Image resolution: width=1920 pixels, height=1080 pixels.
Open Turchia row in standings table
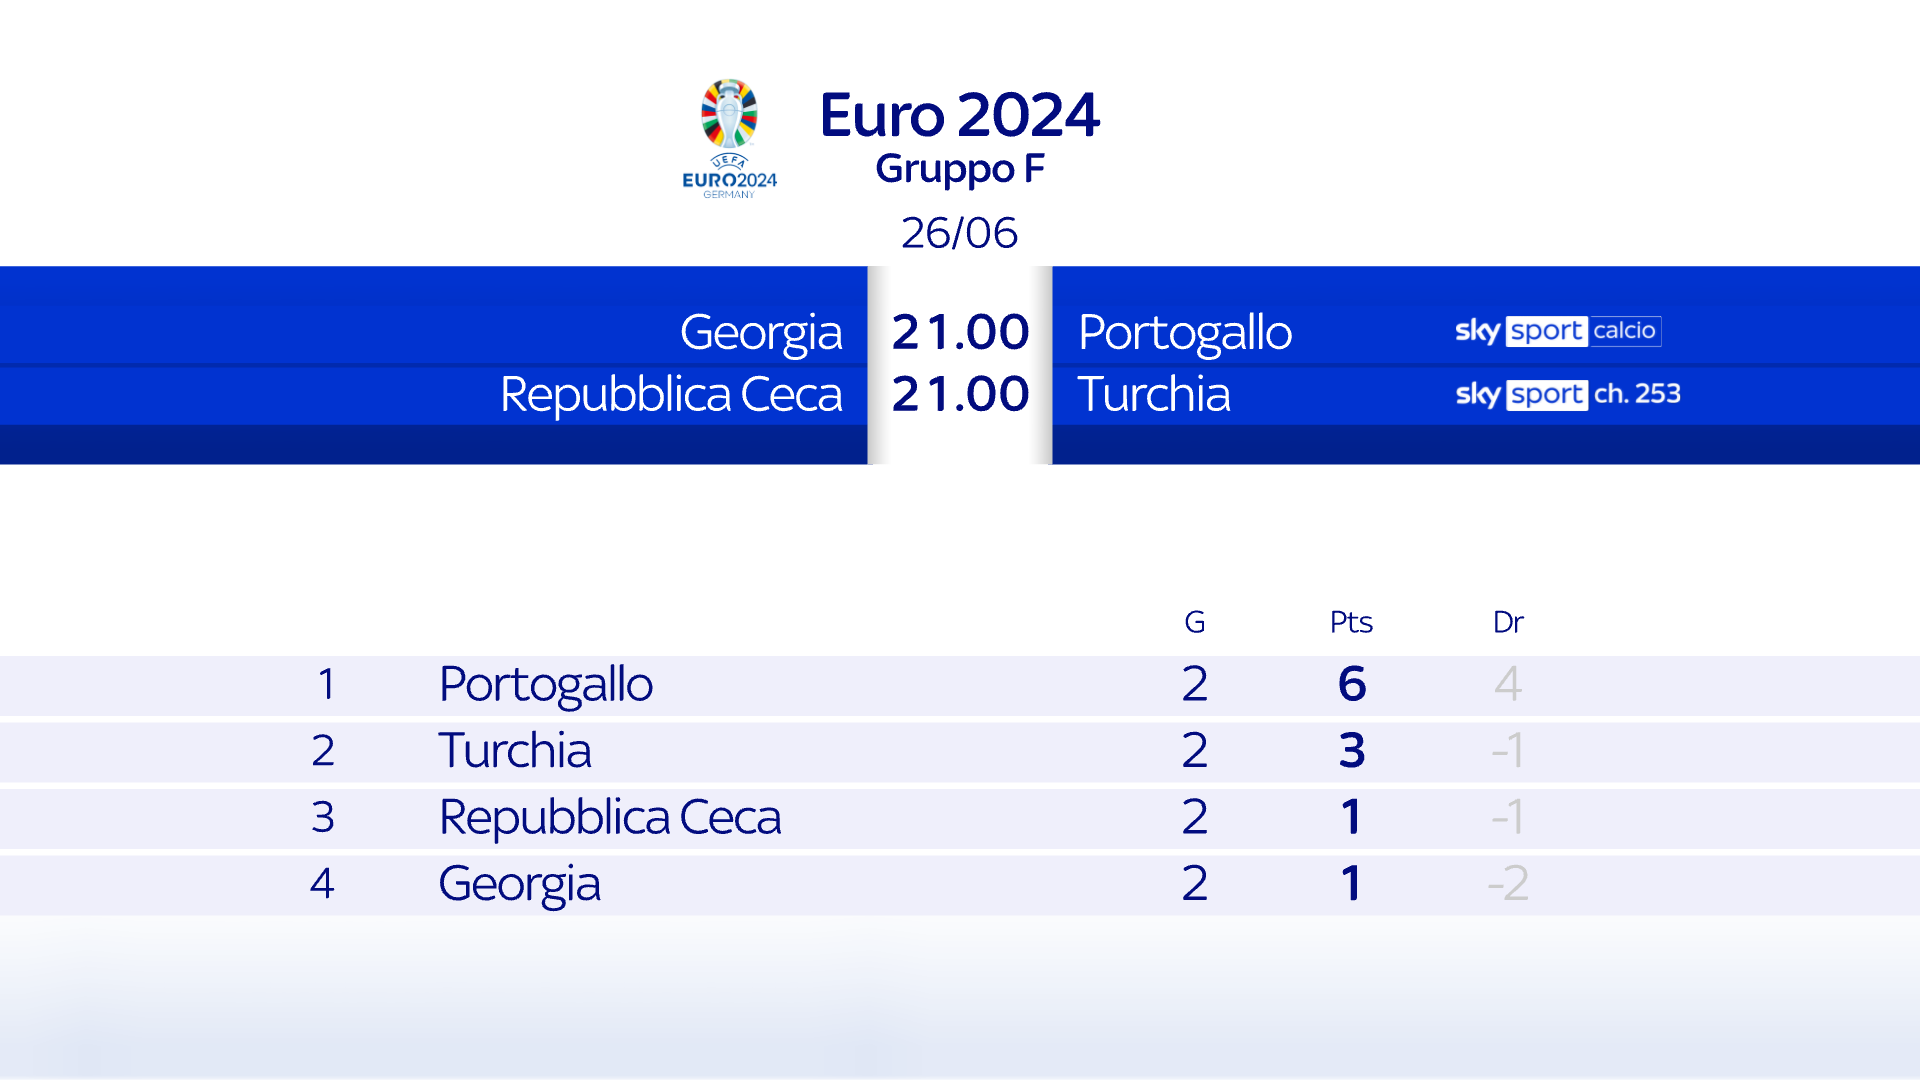514,751
